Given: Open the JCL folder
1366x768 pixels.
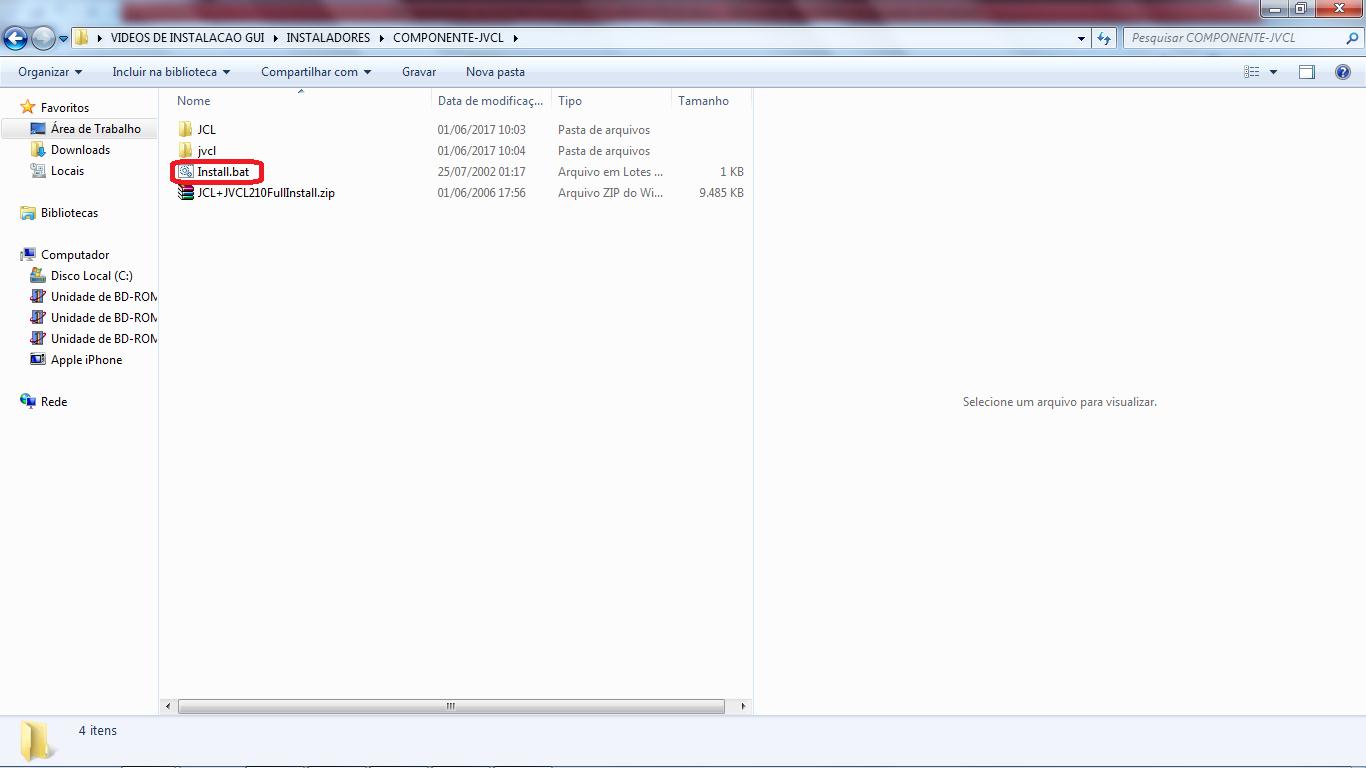Looking at the screenshot, I should click(206, 130).
